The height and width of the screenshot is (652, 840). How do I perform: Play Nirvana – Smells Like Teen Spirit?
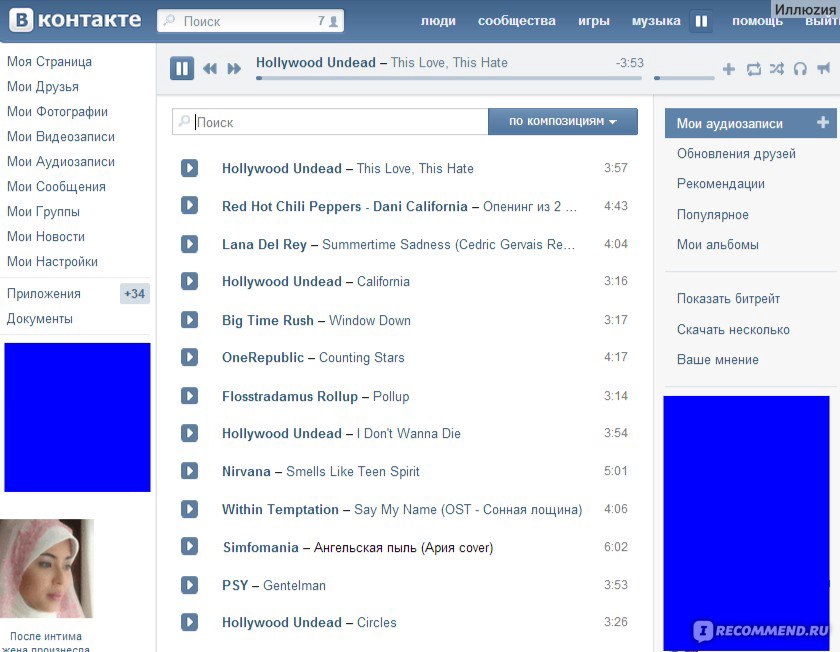(189, 471)
